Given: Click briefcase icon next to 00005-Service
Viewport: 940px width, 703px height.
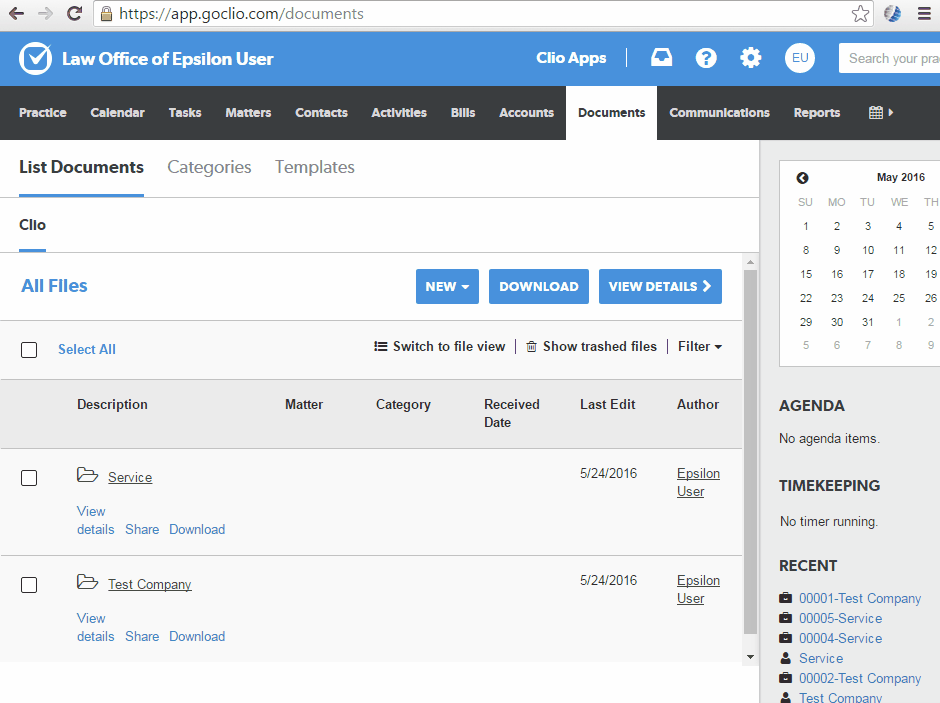Looking at the screenshot, I should (785, 618).
